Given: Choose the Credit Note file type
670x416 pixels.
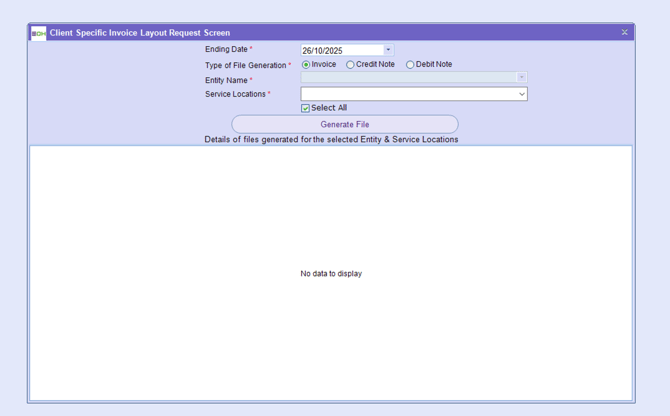Looking at the screenshot, I should tap(351, 65).
